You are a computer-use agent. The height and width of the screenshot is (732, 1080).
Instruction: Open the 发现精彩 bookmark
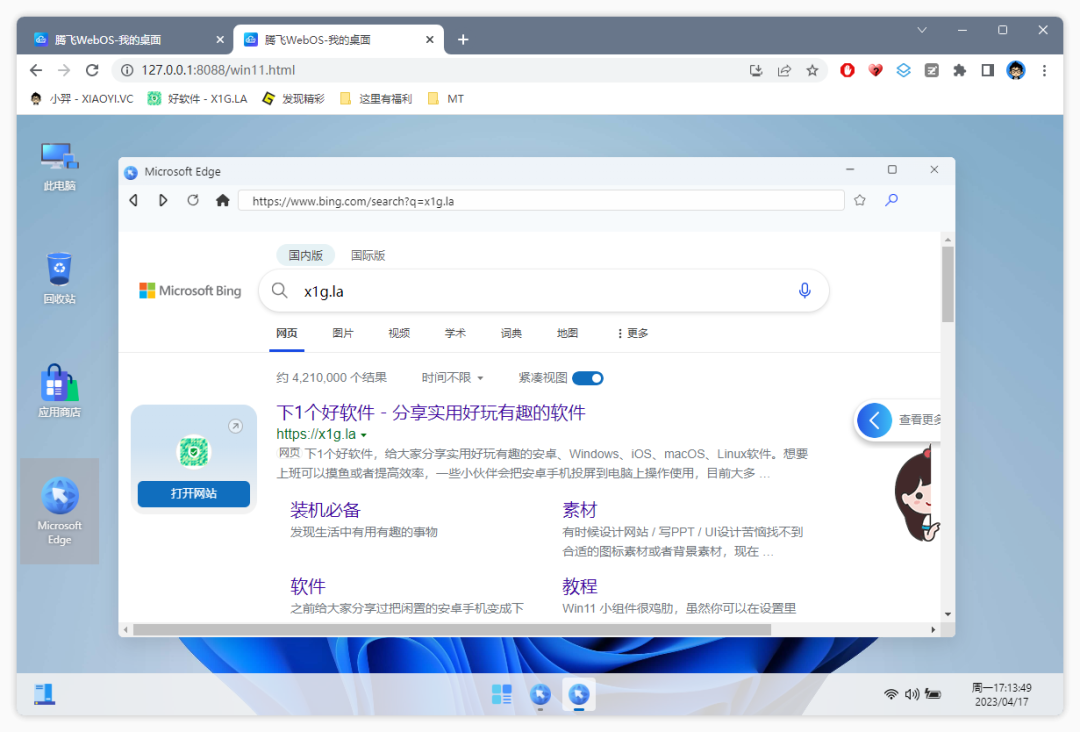click(x=293, y=99)
